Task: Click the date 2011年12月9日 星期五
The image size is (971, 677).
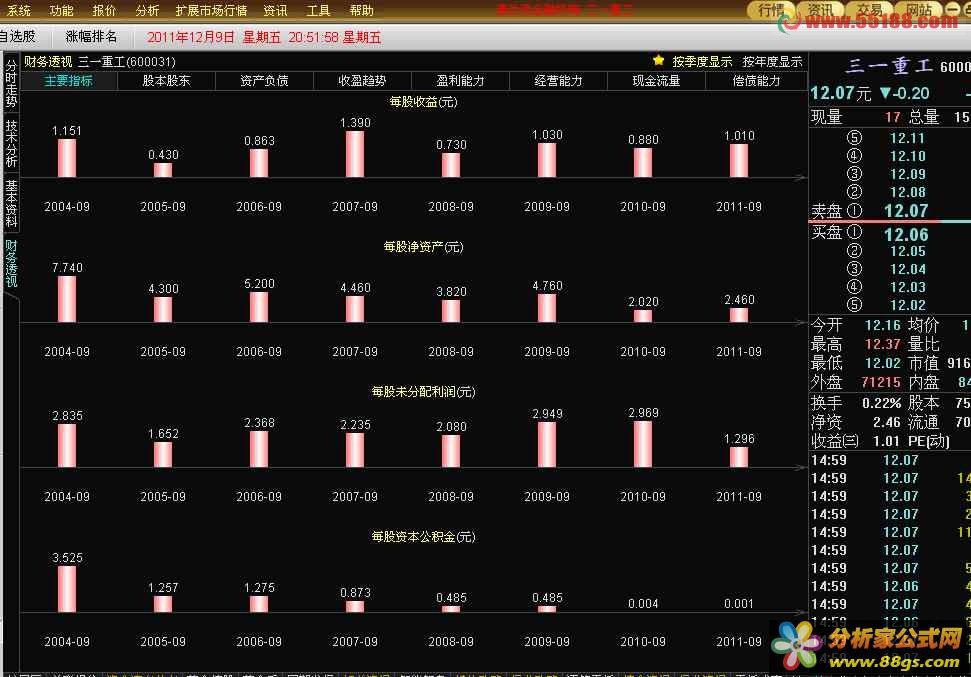Action: tap(214, 37)
